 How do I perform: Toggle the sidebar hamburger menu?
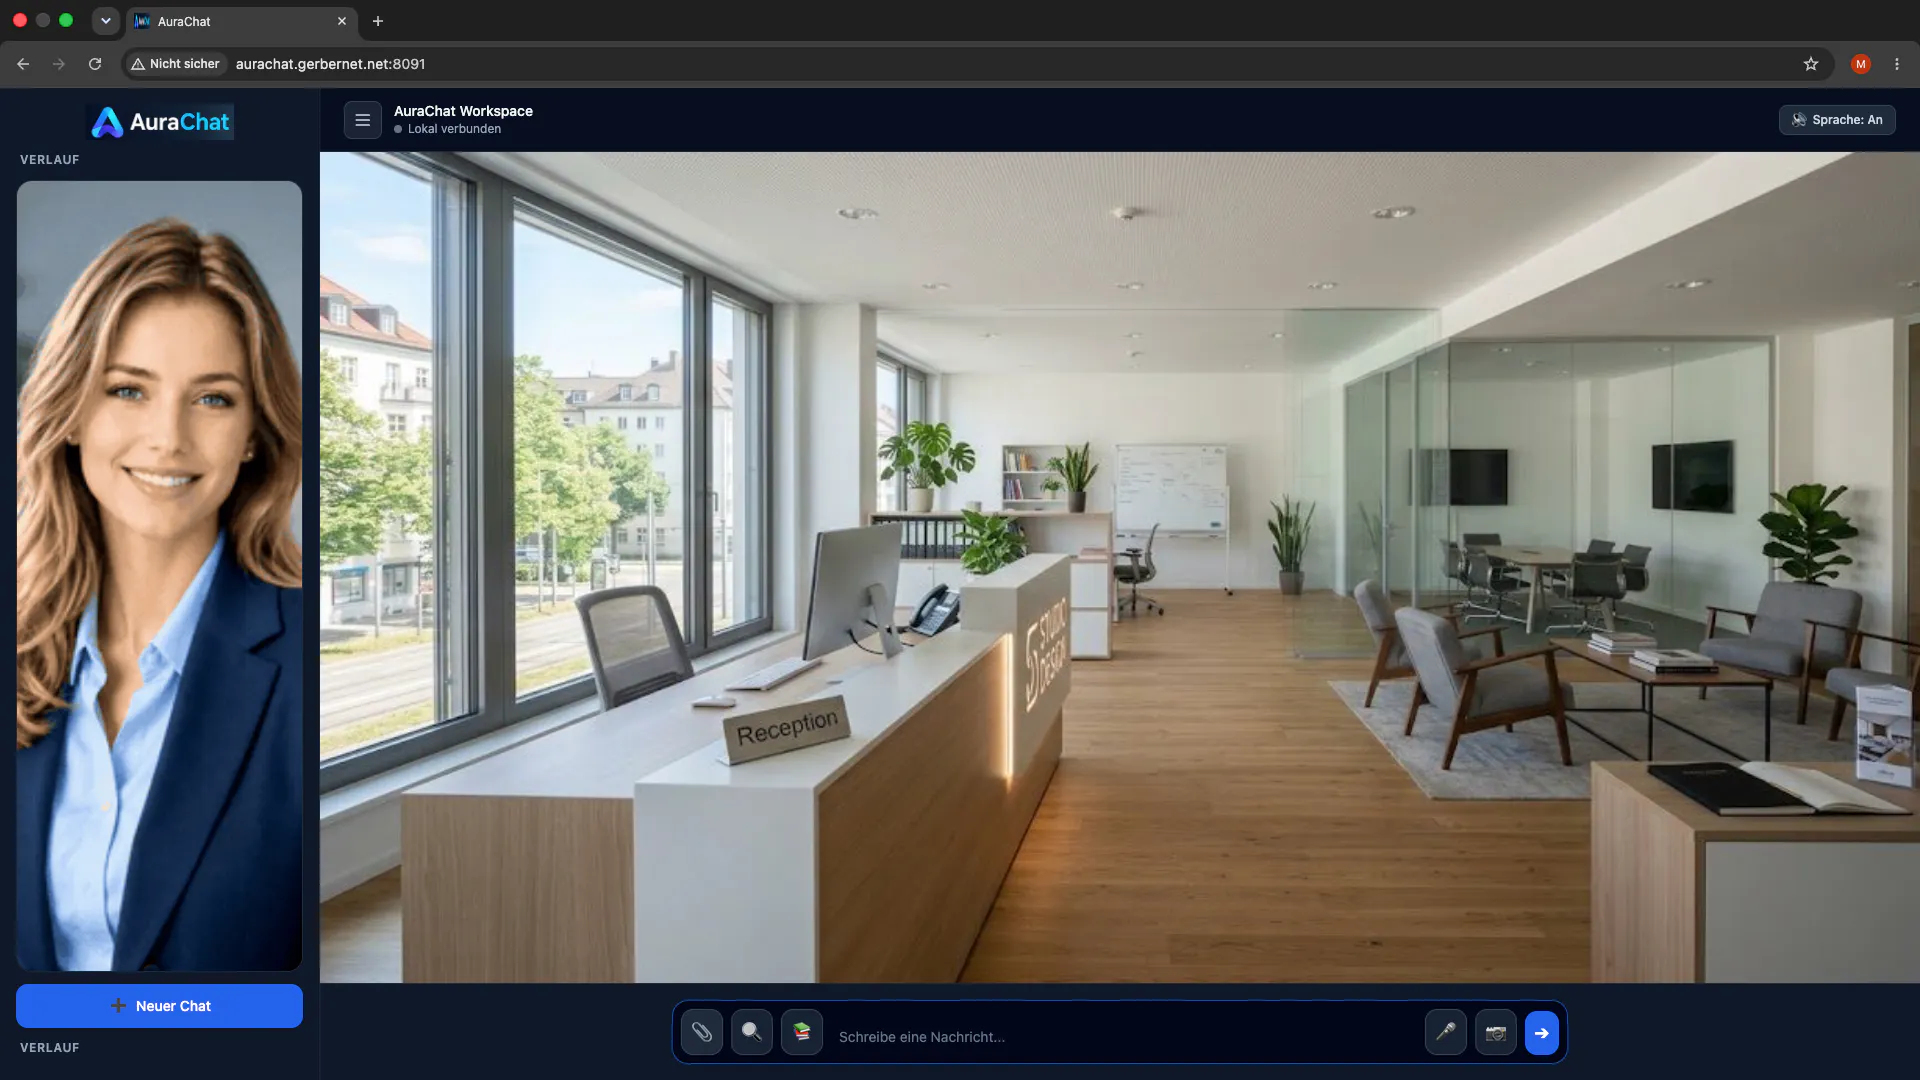pyautogui.click(x=363, y=120)
